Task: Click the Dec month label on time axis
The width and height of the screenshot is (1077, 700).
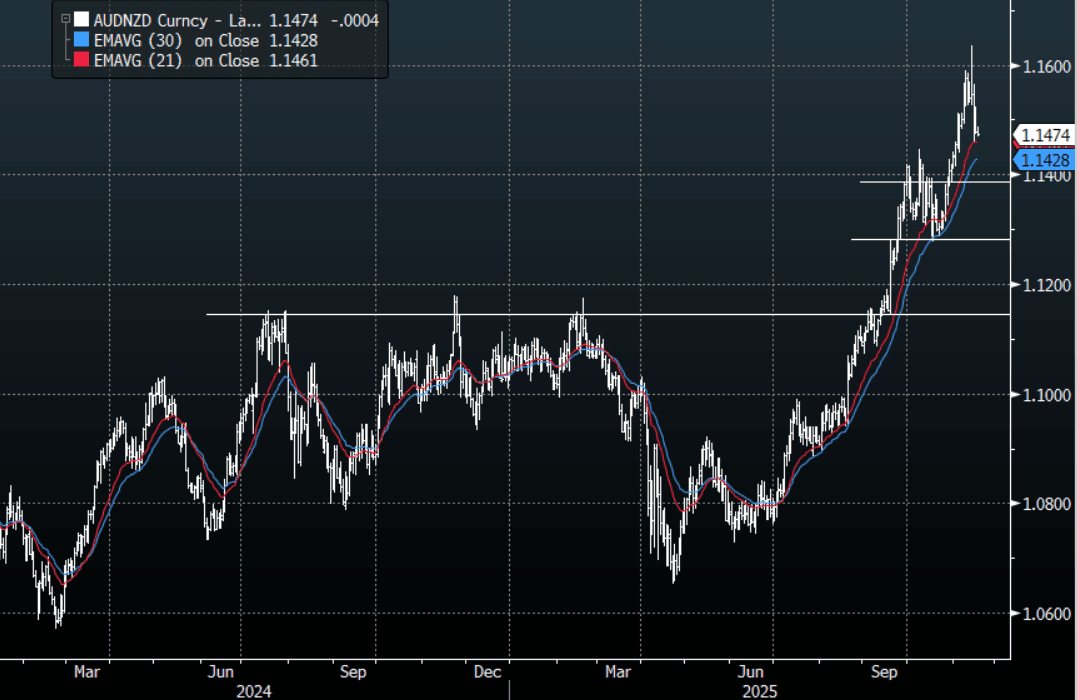Action: [487, 673]
